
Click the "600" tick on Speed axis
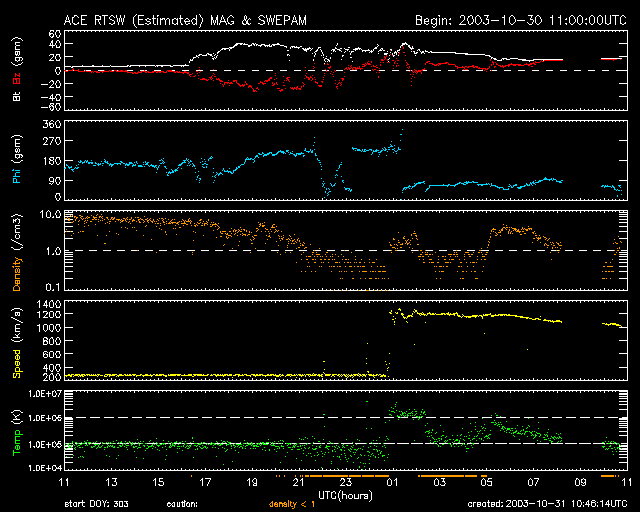(x=52, y=354)
